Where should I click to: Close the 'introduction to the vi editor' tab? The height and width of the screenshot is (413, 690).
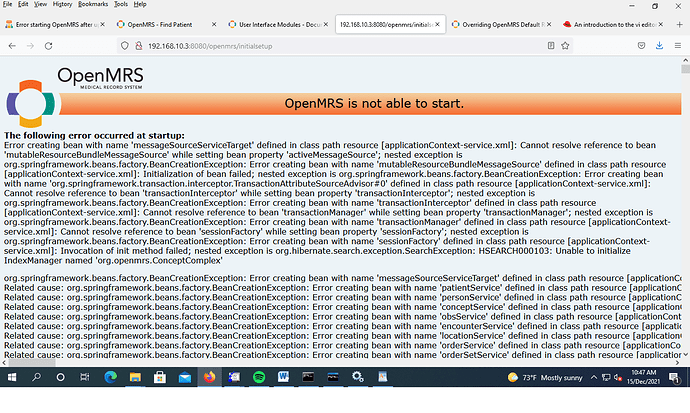pos(661,24)
